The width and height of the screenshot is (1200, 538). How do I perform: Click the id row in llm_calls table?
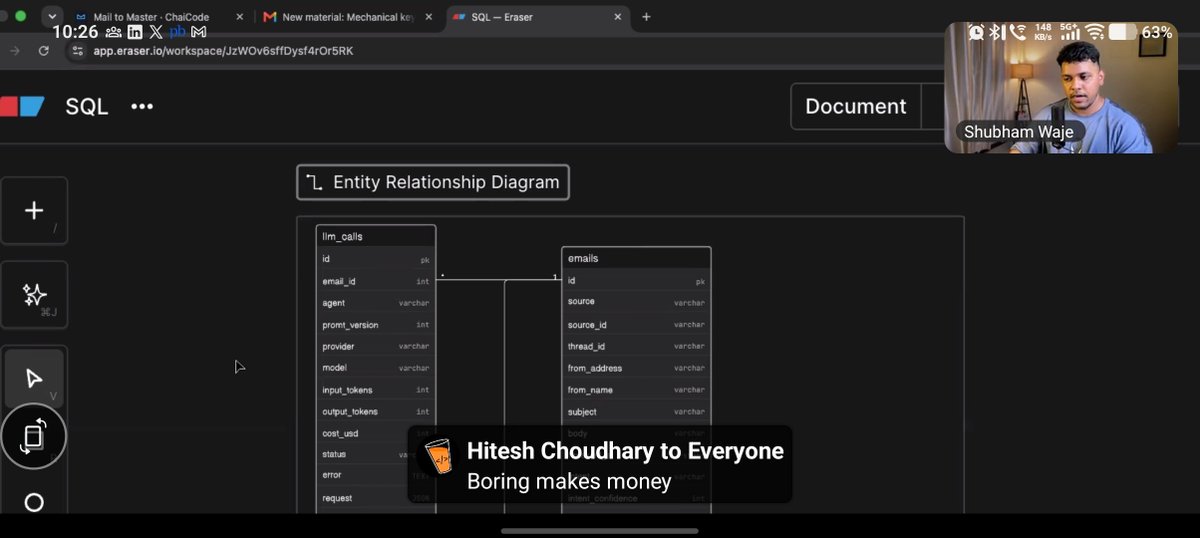point(376,259)
